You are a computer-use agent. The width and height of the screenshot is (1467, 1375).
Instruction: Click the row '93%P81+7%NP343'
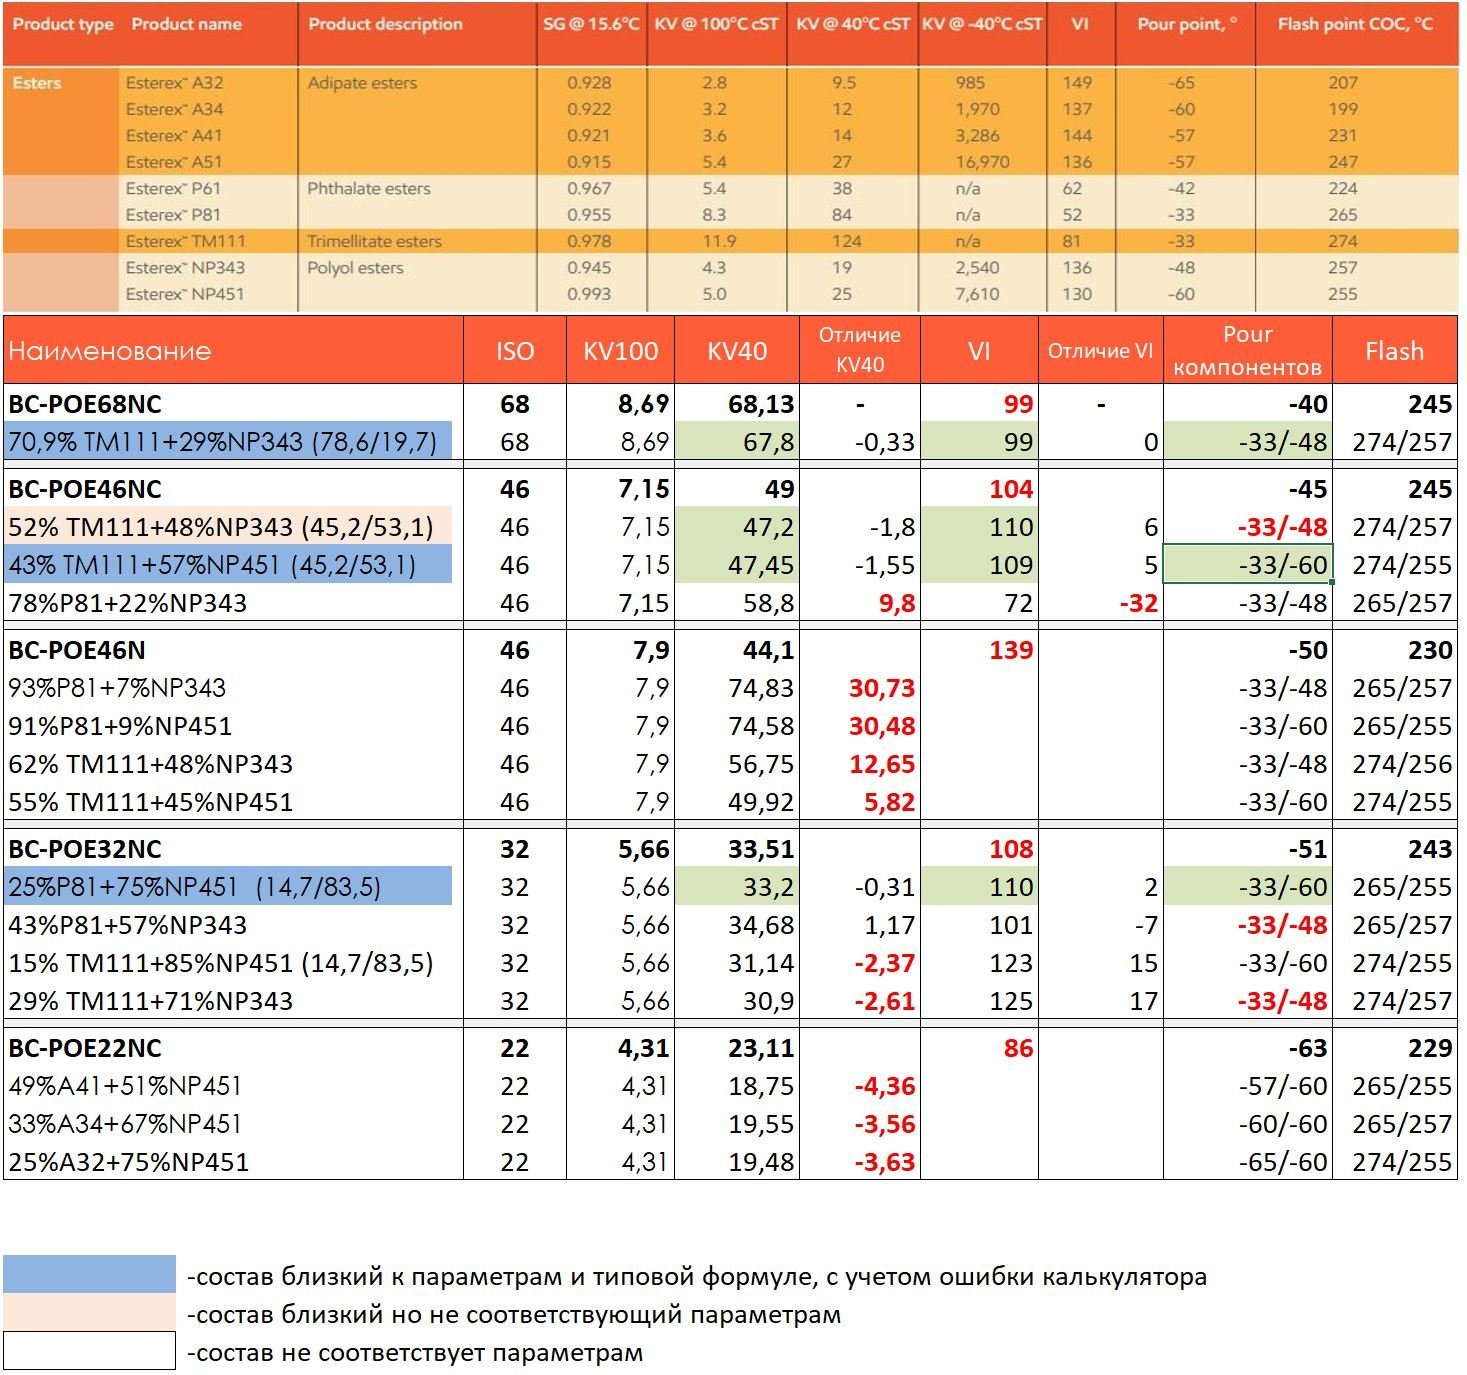(x=117, y=688)
